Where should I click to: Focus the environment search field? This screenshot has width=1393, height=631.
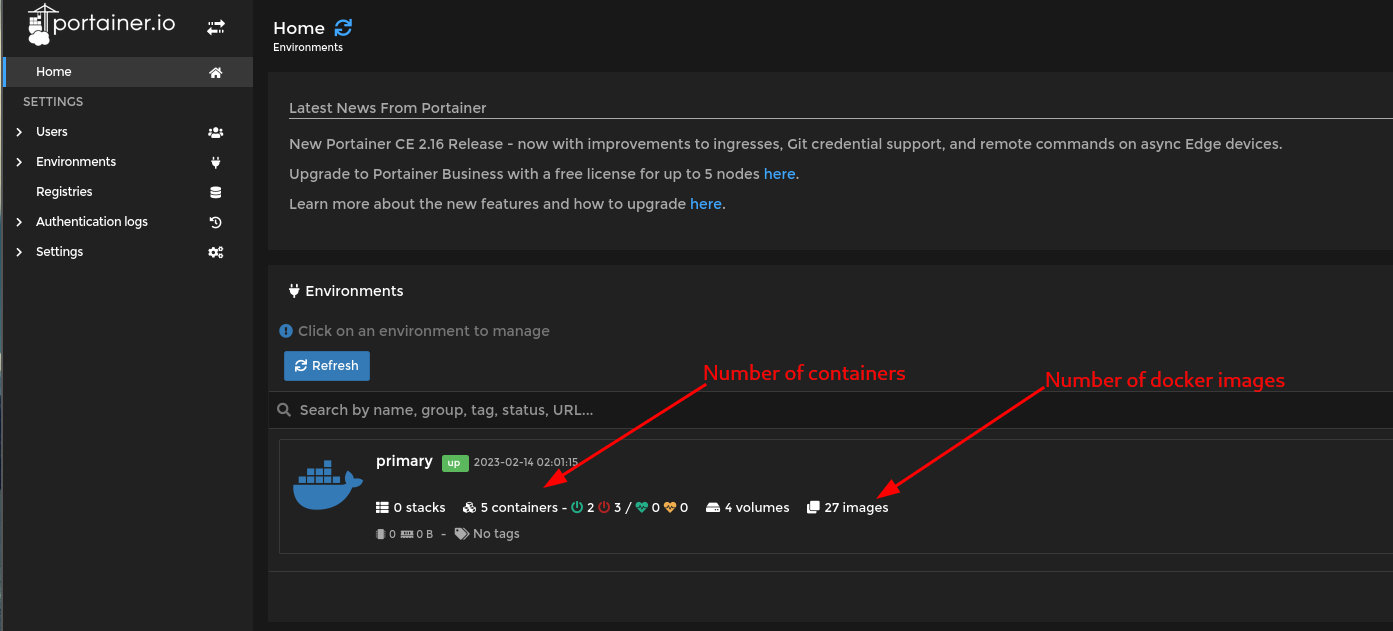click(700, 410)
